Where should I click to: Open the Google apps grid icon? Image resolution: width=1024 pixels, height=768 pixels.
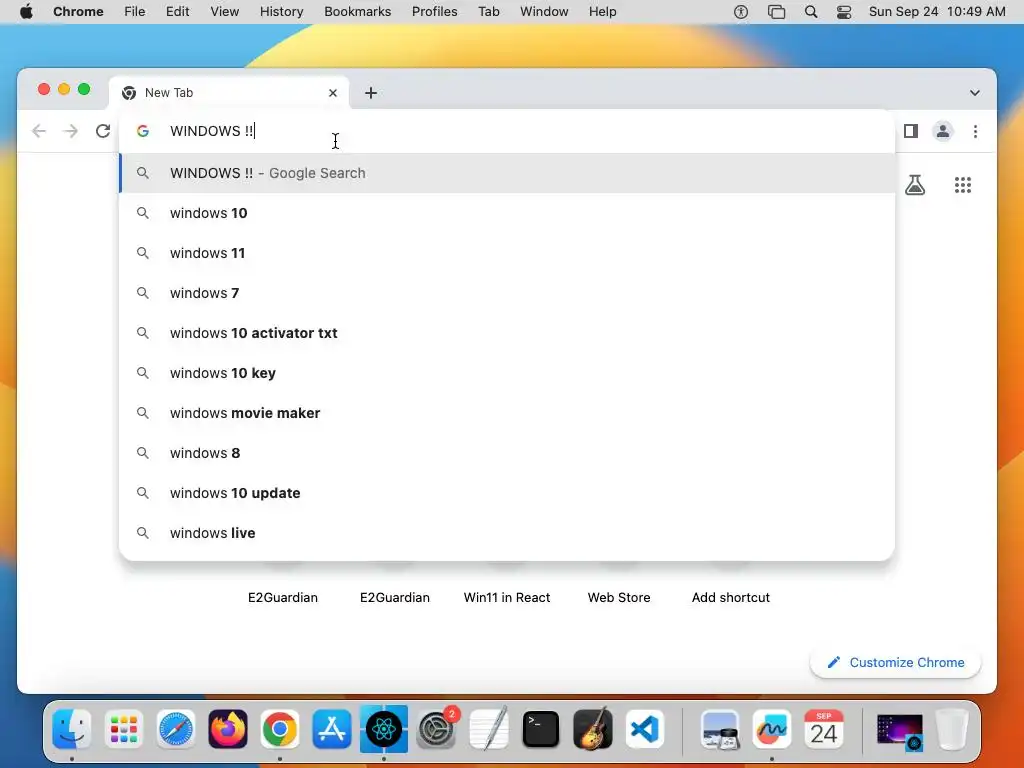(963, 185)
